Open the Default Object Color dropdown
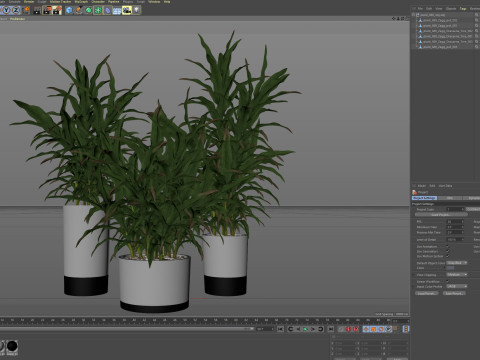Screen dimensions: 480x360 click(x=457, y=263)
